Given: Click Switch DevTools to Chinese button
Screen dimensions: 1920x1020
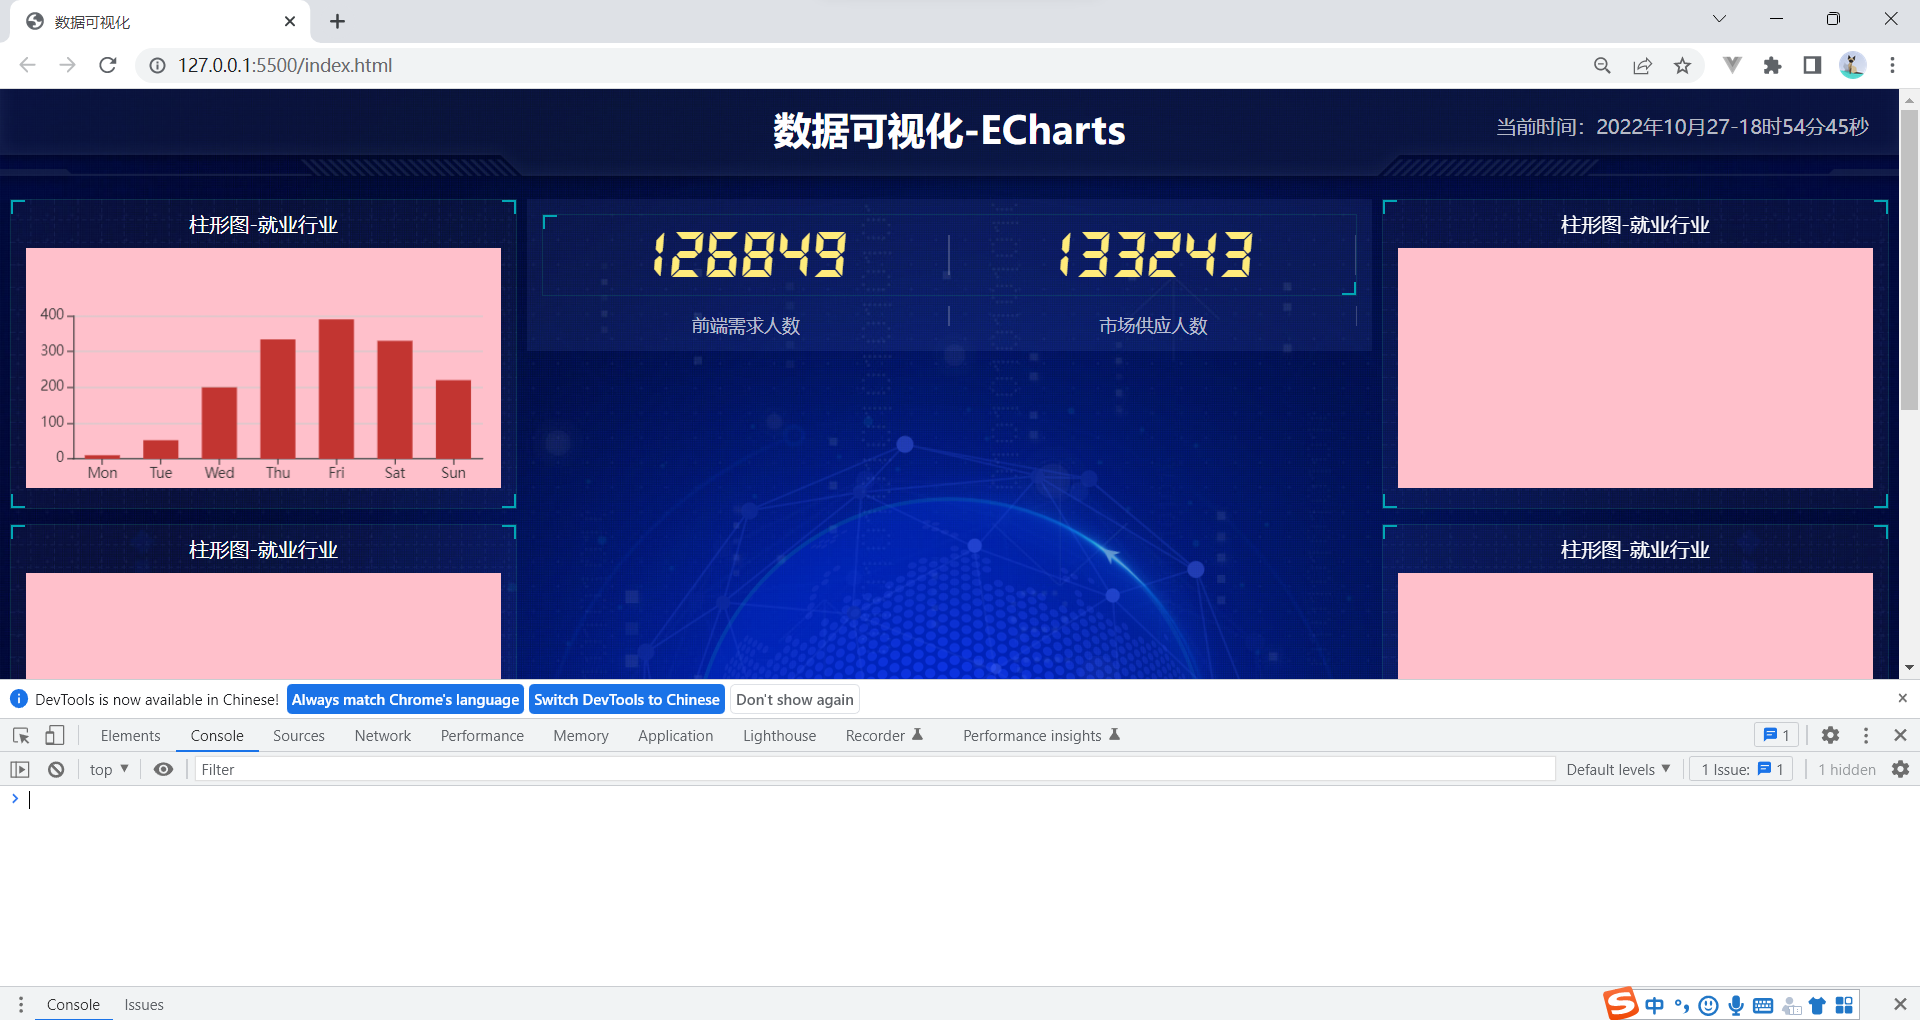Looking at the screenshot, I should [626, 699].
